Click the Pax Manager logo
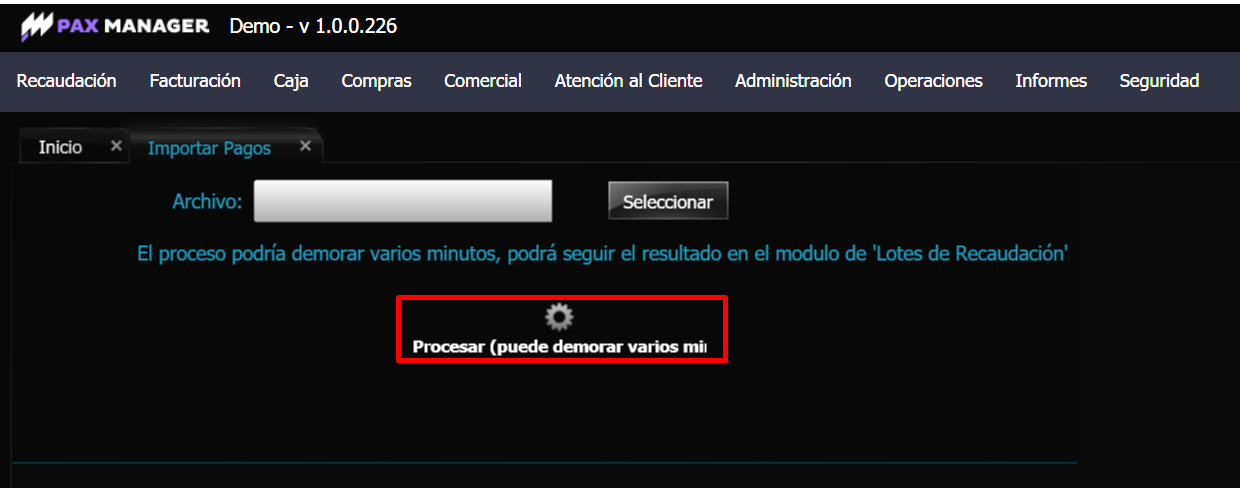 tap(115, 26)
